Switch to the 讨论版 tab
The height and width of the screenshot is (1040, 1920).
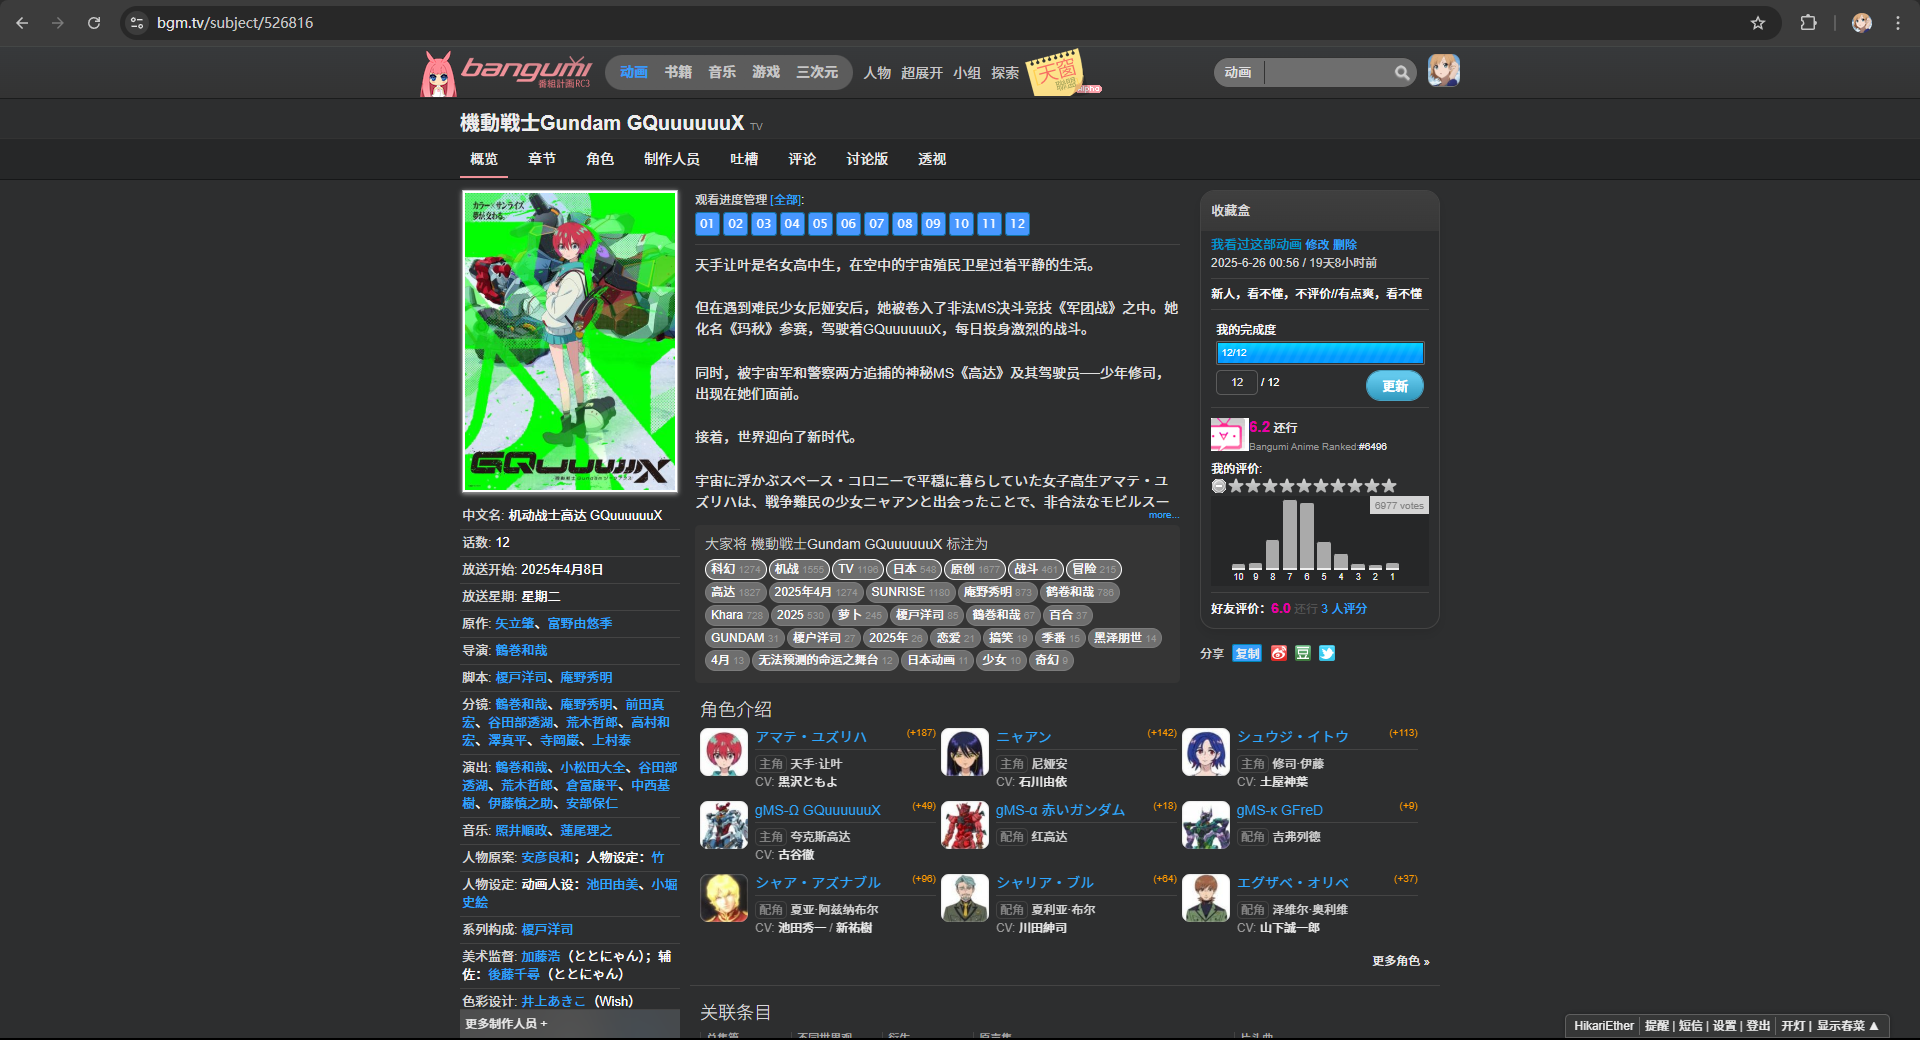pos(867,159)
